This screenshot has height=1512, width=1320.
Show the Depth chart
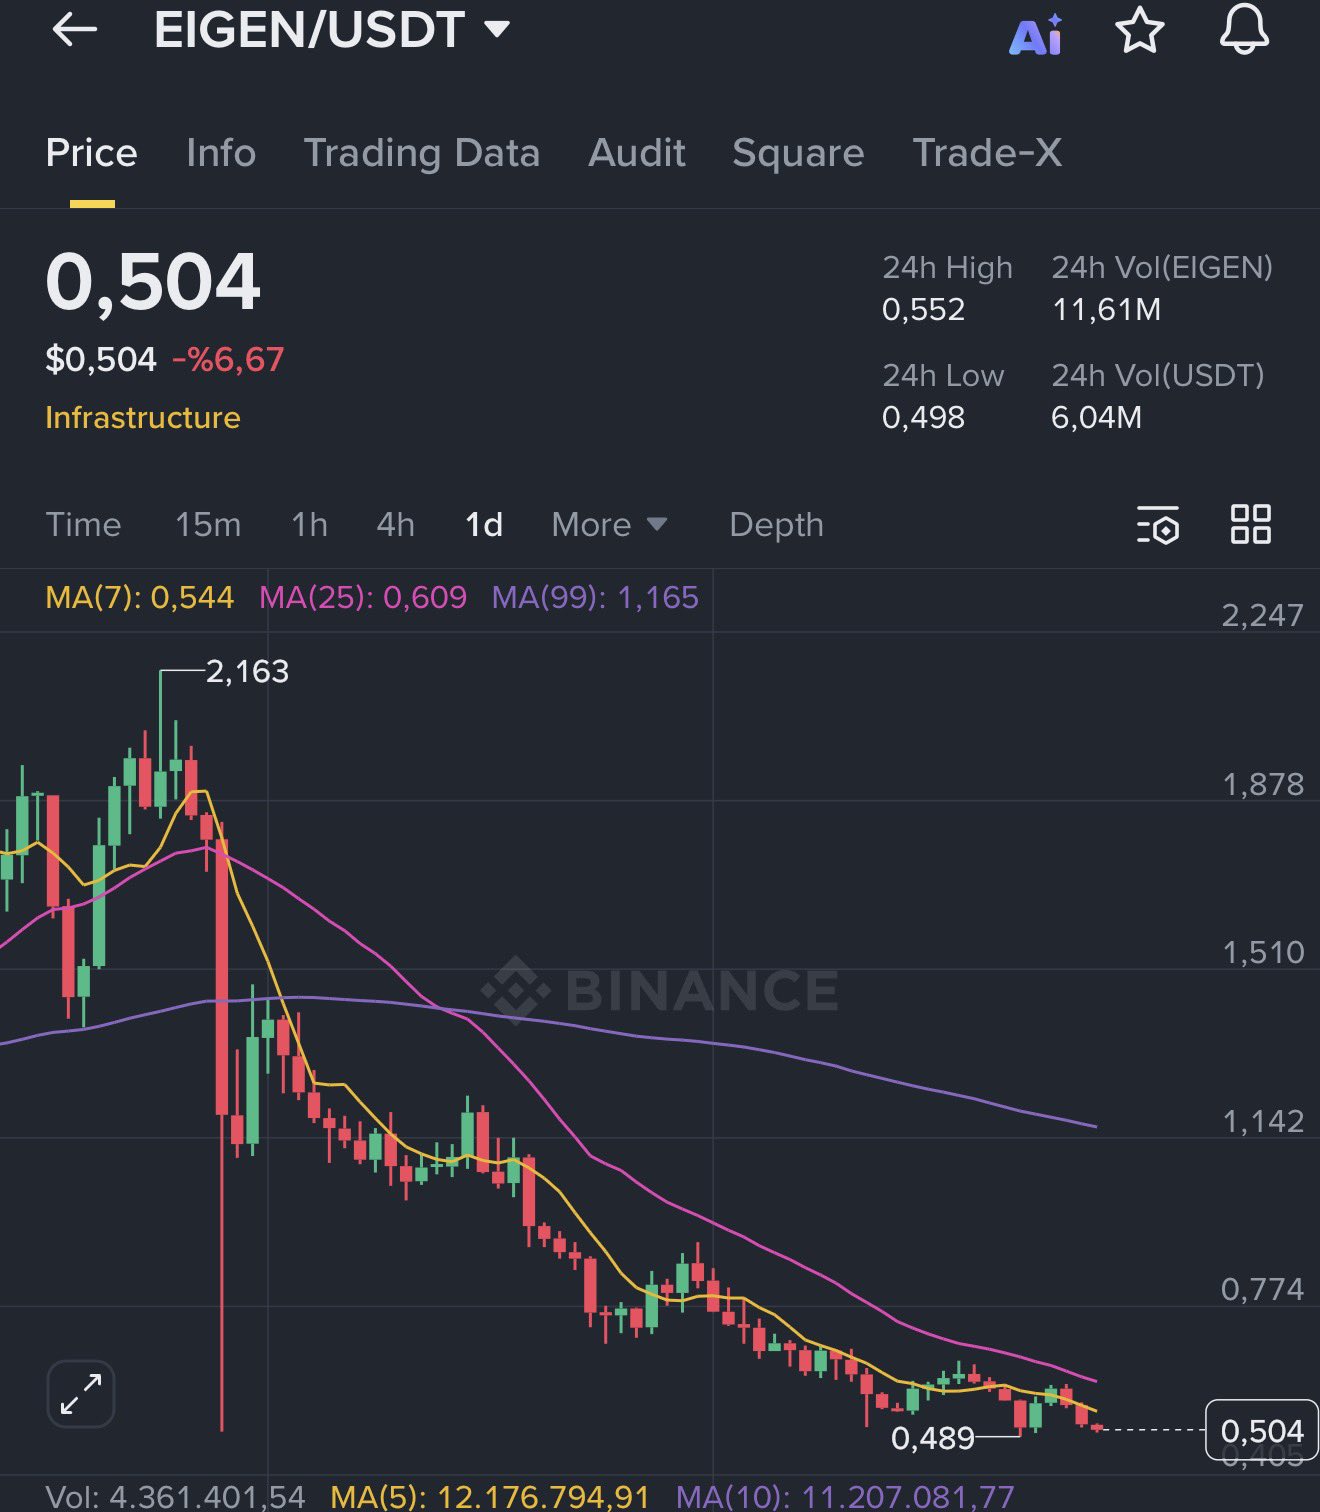click(x=776, y=525)
